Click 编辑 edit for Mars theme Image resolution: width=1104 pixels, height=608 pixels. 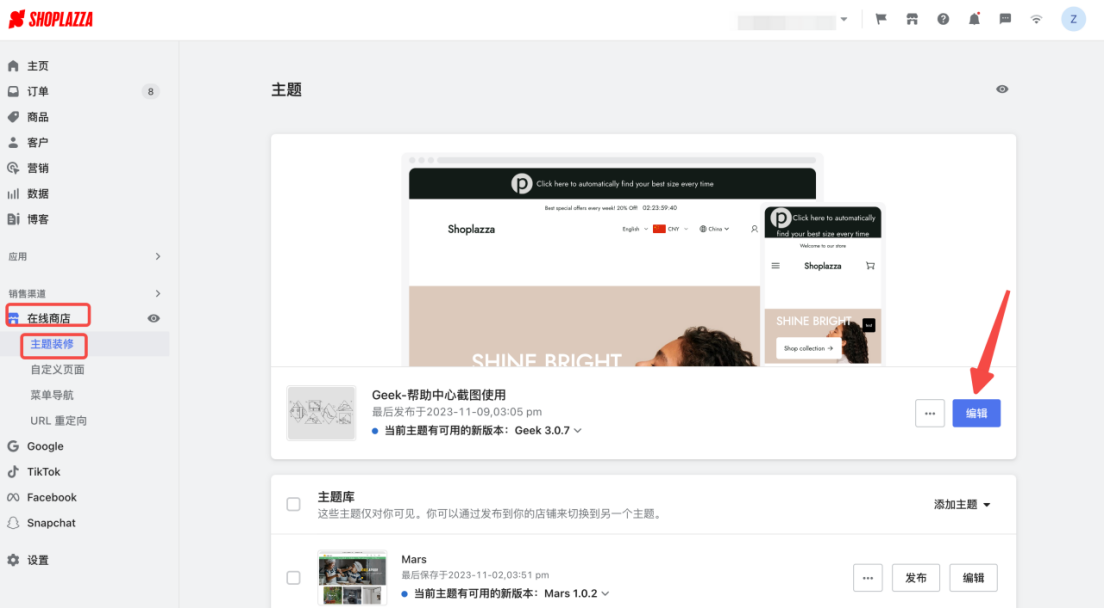(x=973, y=578)
